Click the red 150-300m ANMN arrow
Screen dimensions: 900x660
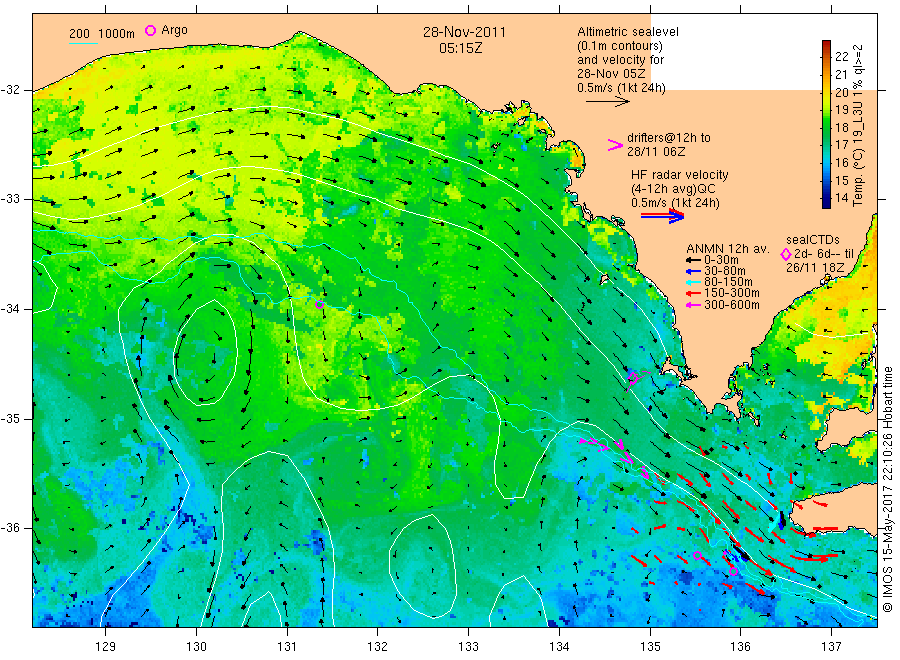pos(693,293)
